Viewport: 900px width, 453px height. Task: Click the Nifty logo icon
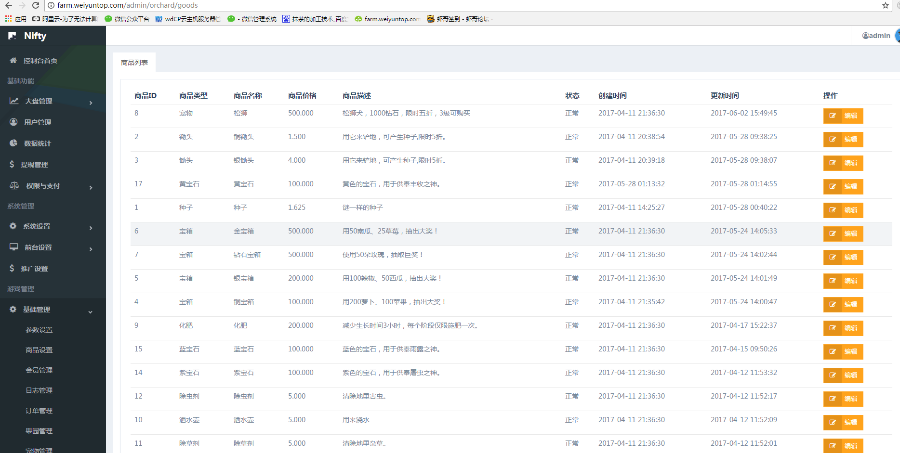coord(12,36)
